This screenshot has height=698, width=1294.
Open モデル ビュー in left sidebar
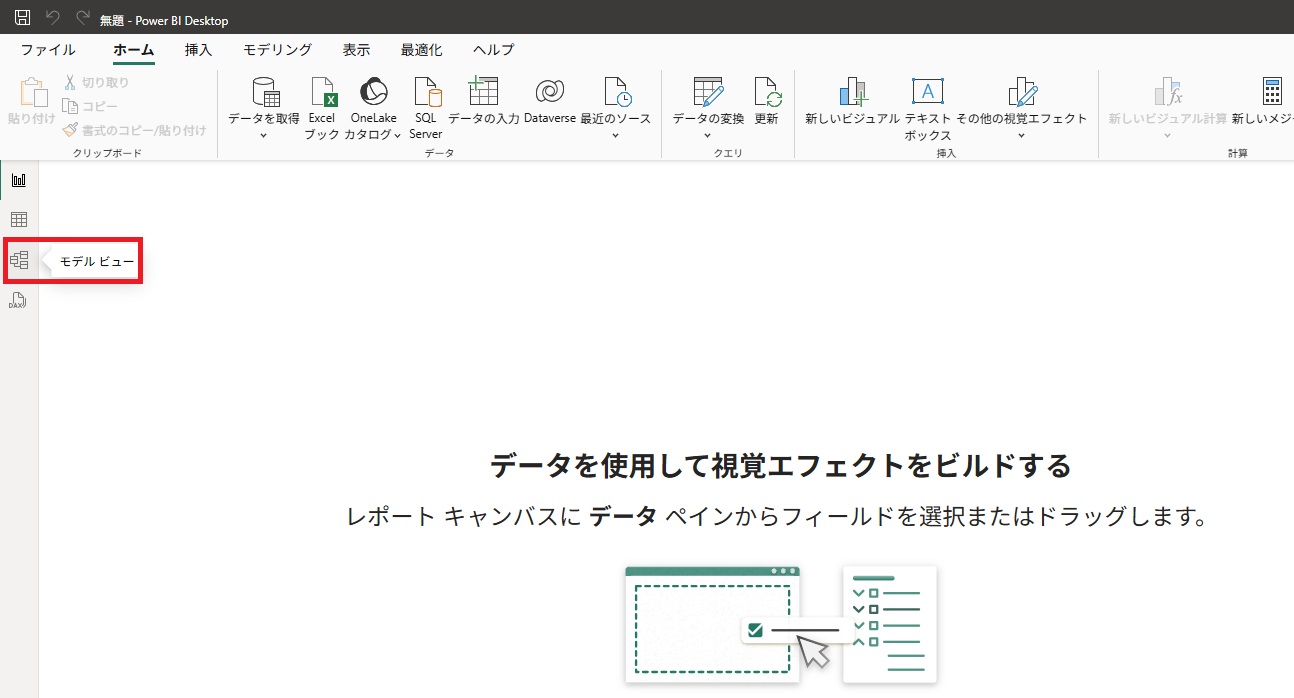[18, 261]
